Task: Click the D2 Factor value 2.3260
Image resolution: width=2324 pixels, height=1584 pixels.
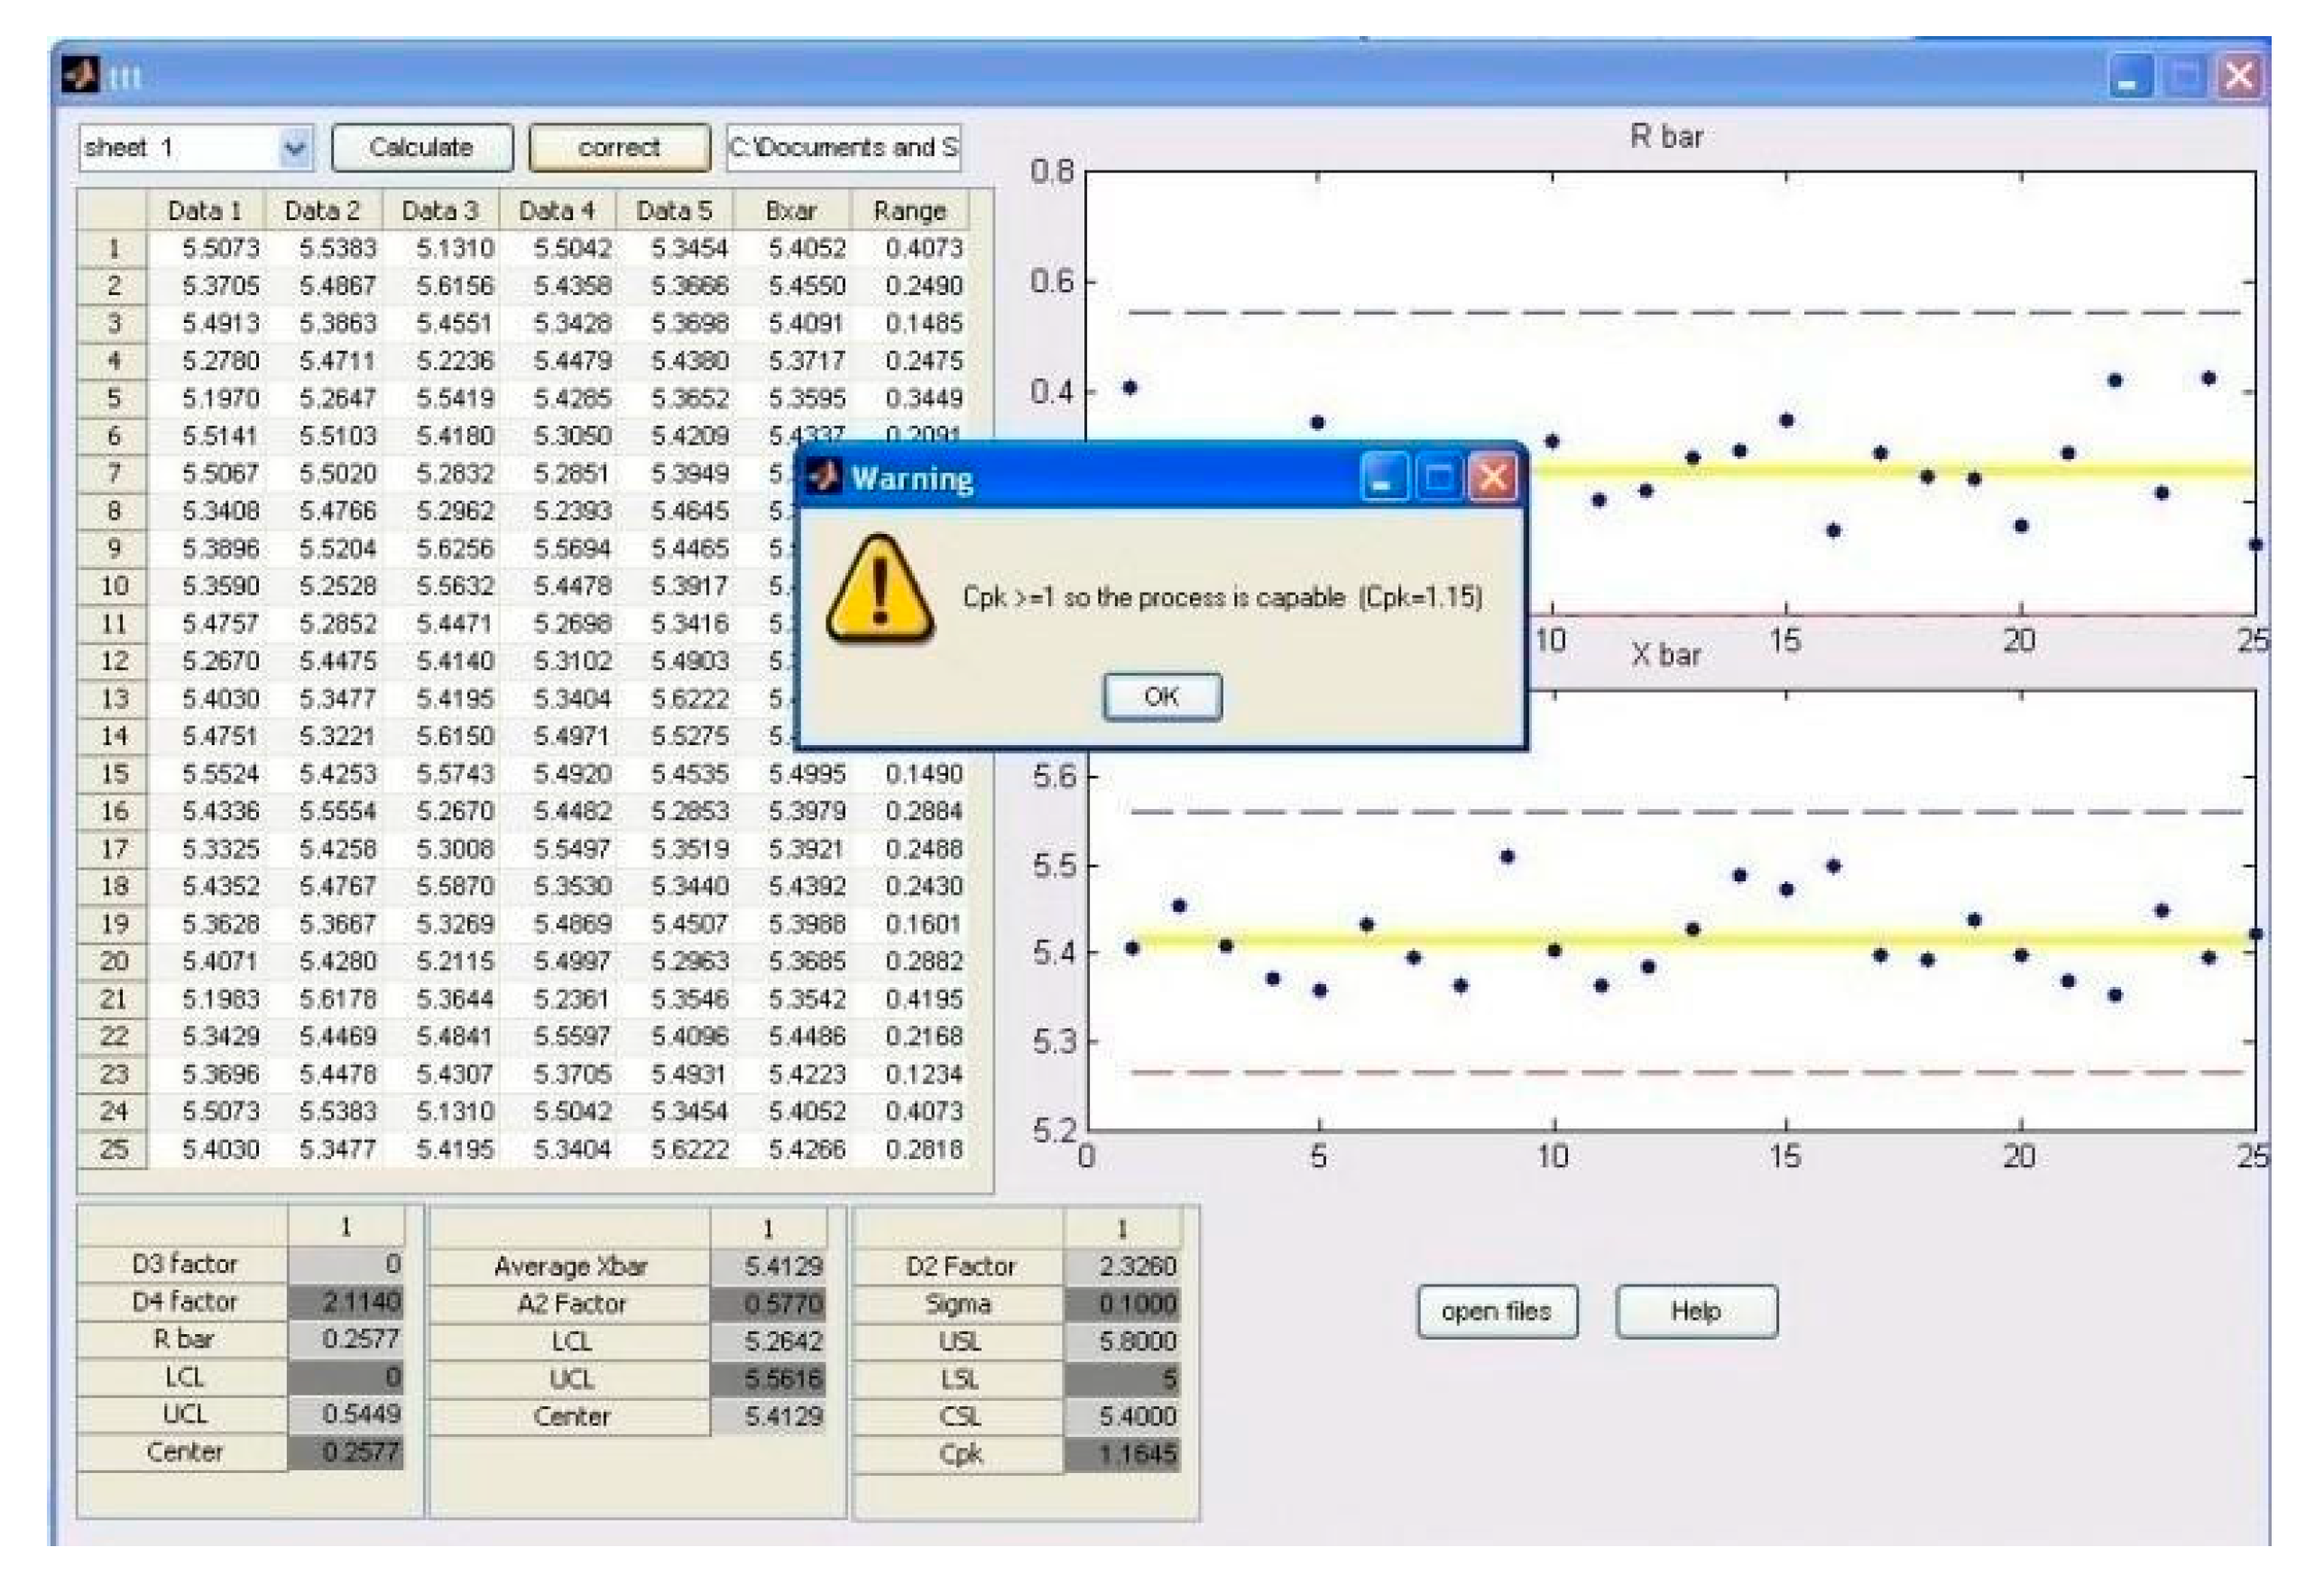Action: (x=1122, y=1266)
